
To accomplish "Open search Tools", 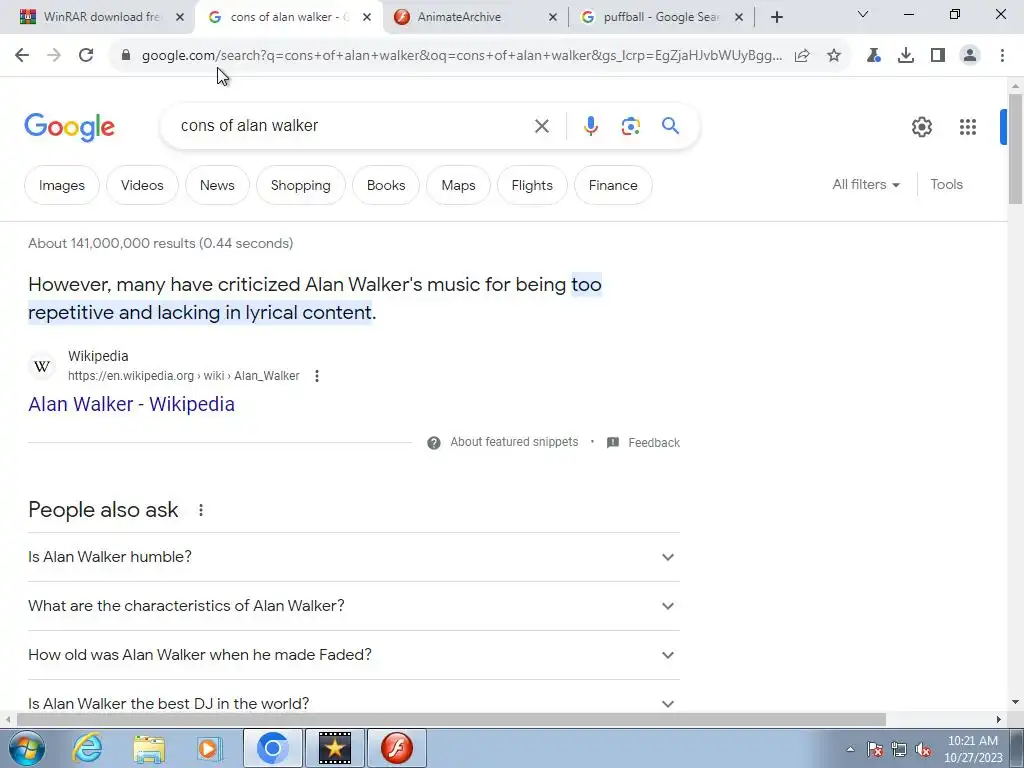I will tap(946, 185).
